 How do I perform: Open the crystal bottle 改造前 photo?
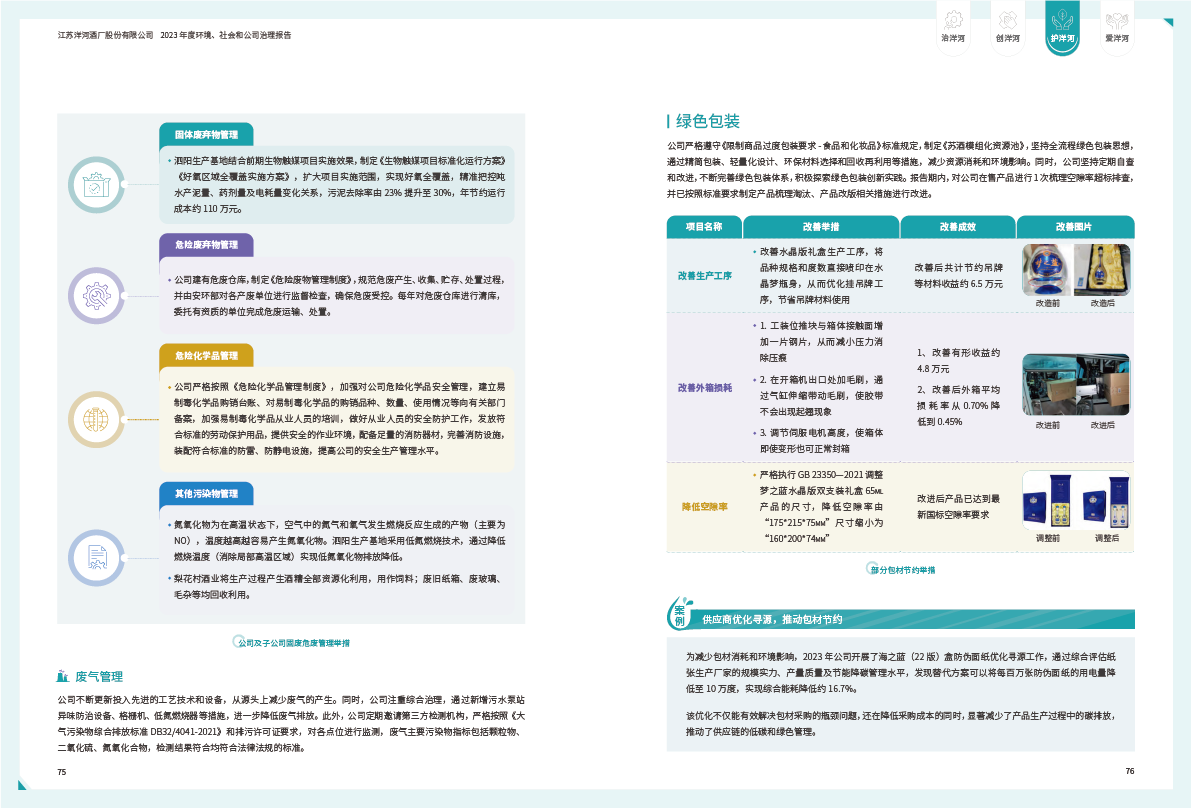(x=1046, y=270)
